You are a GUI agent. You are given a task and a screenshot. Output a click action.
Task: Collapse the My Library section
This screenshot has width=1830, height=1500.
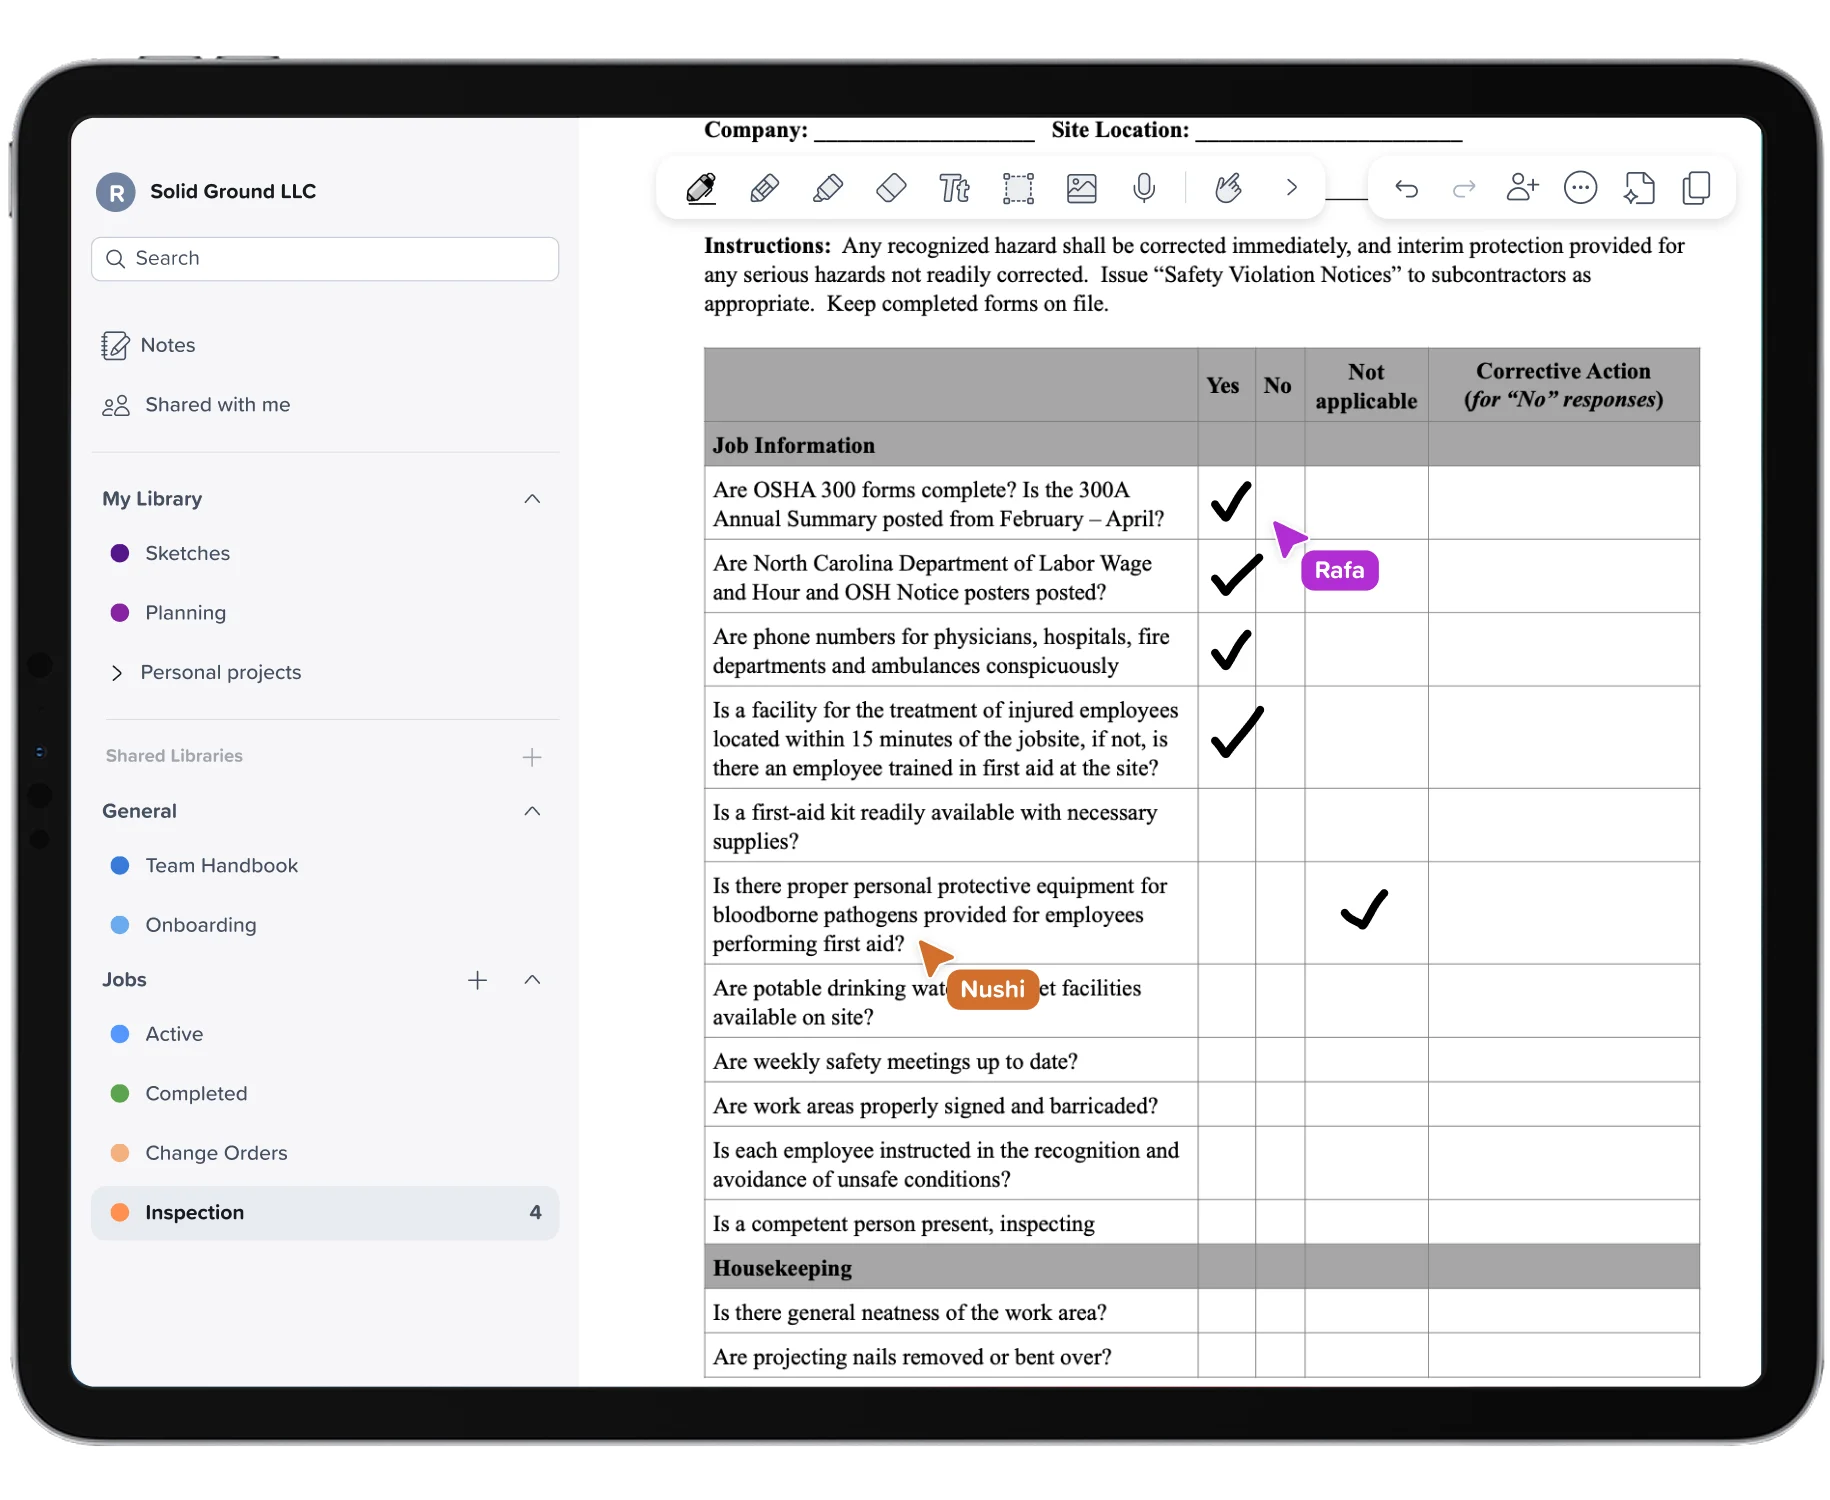532,499
